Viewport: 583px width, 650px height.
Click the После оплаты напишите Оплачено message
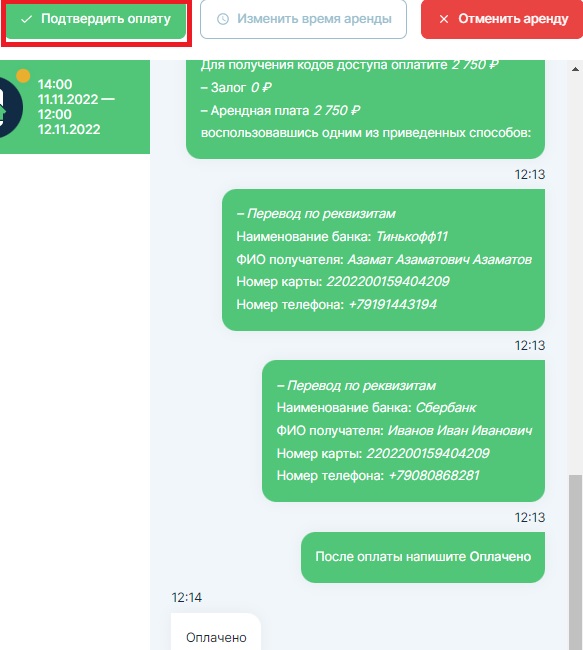[423, 557]
